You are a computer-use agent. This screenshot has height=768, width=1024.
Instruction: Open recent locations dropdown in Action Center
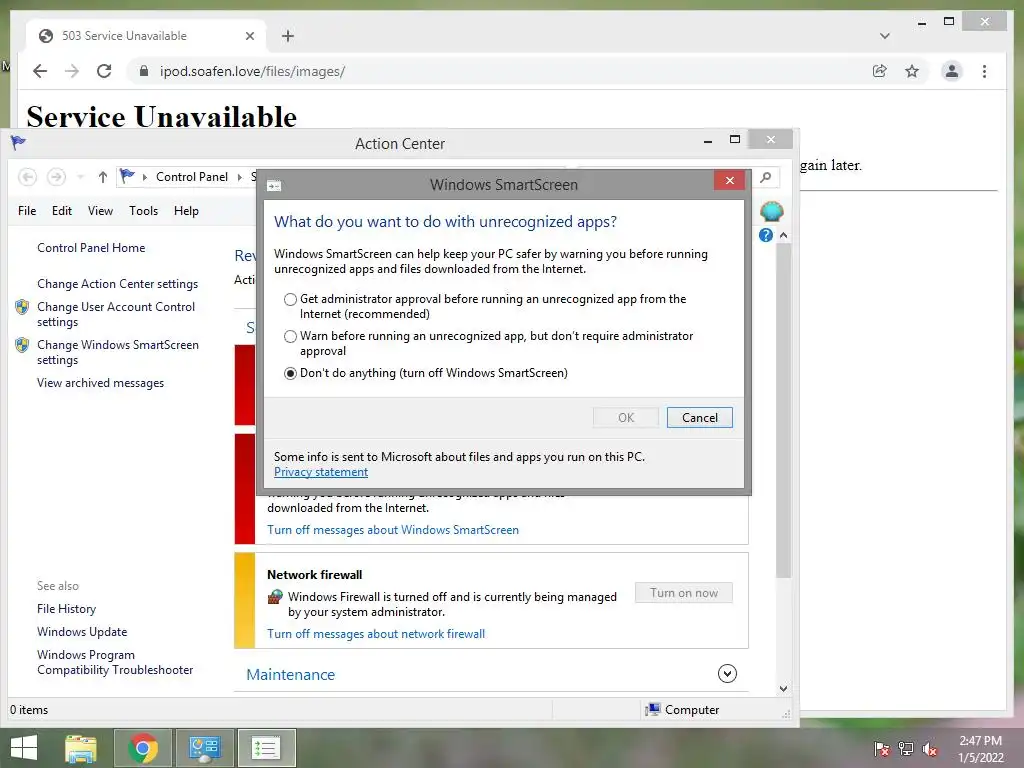pyautogui.click(x=80, y=177)
